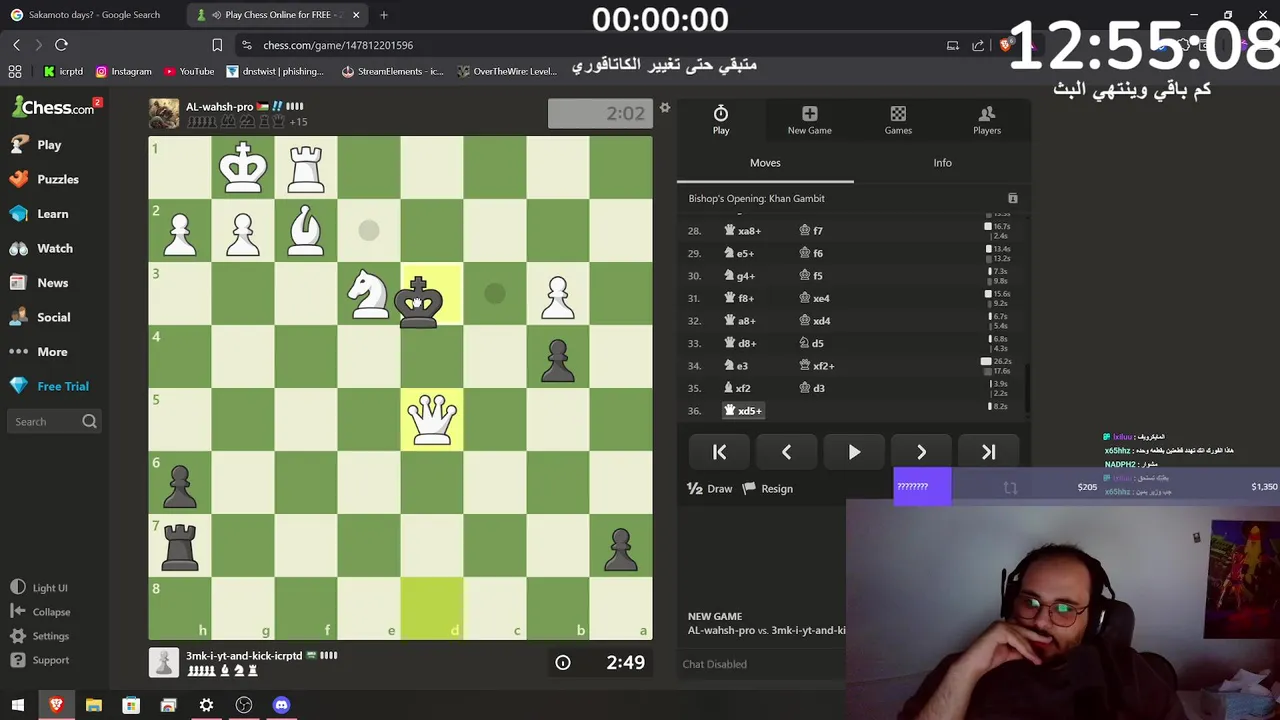Select black's move 35 Kd3 in the list
Image resolution: width=1280 pixels, height=720 pixels.
[811, 388]
